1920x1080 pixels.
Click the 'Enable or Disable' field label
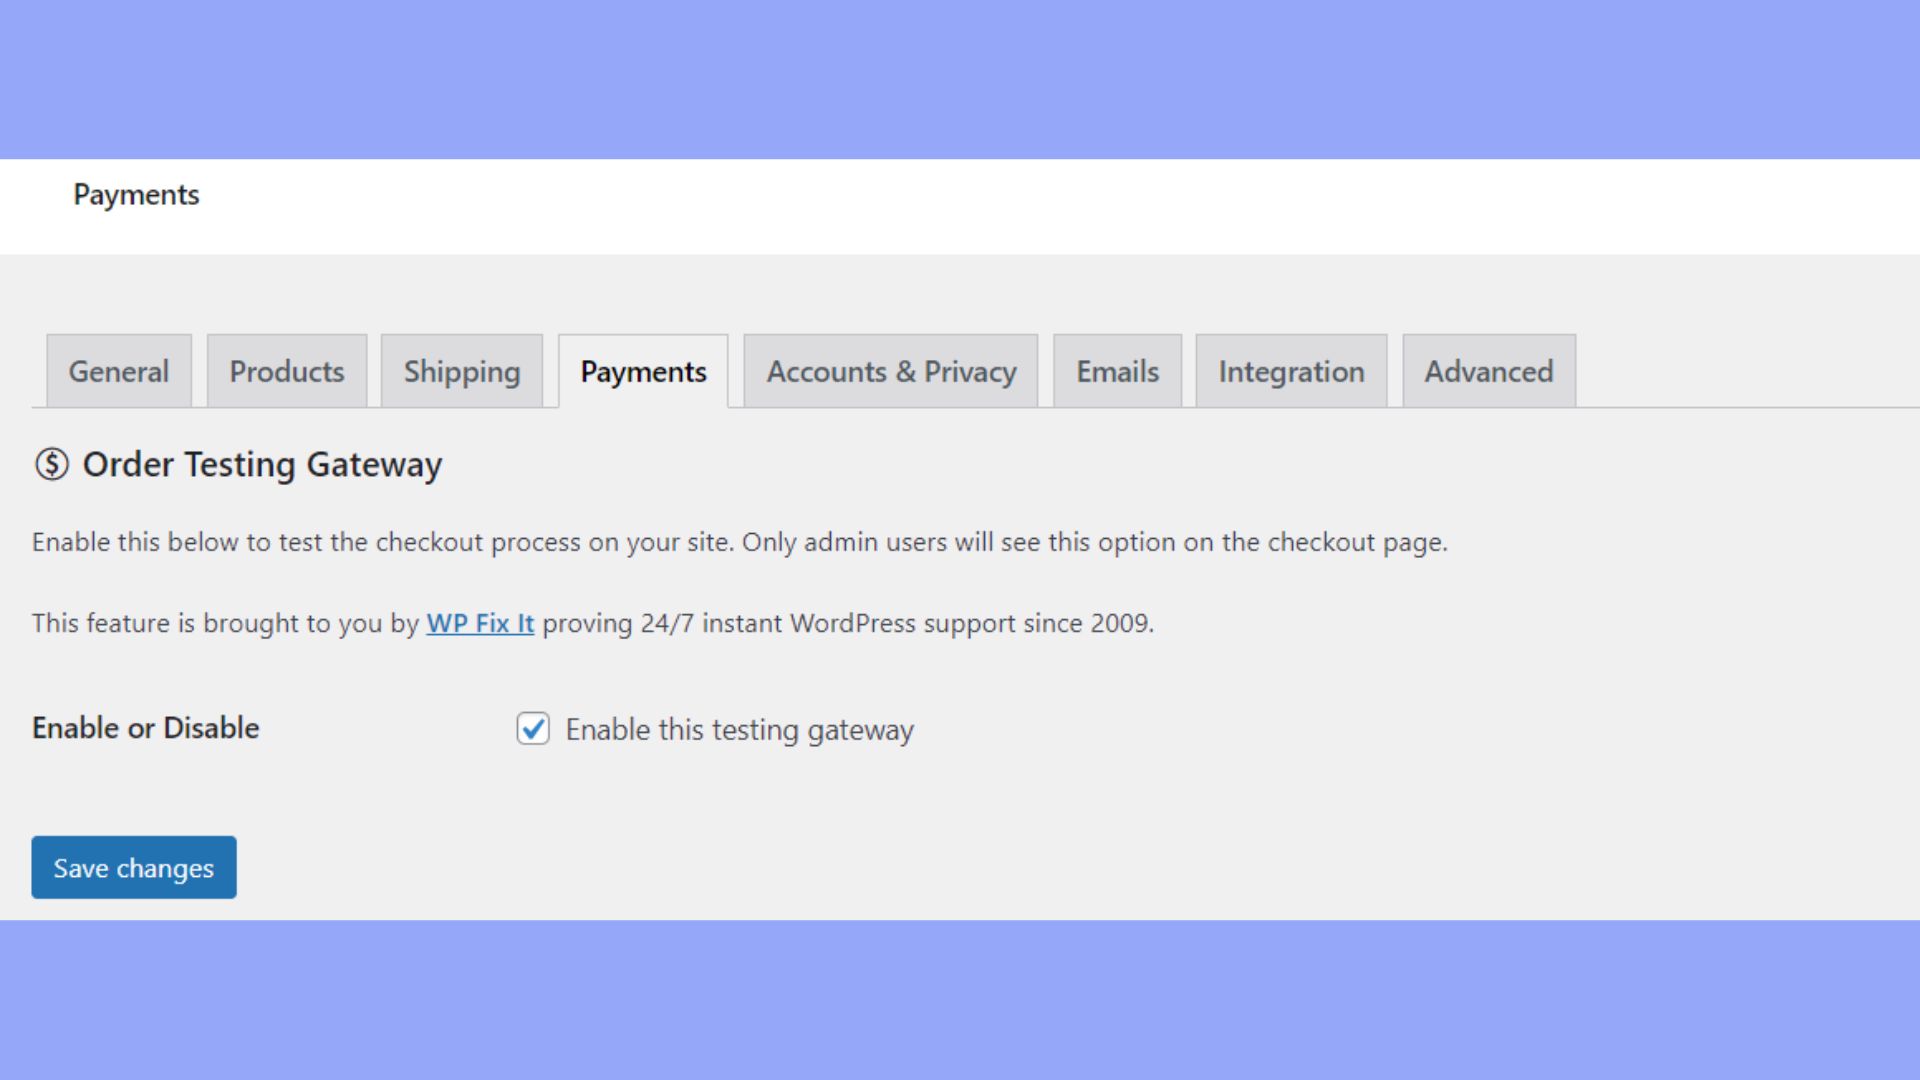[x=146, y=728]
